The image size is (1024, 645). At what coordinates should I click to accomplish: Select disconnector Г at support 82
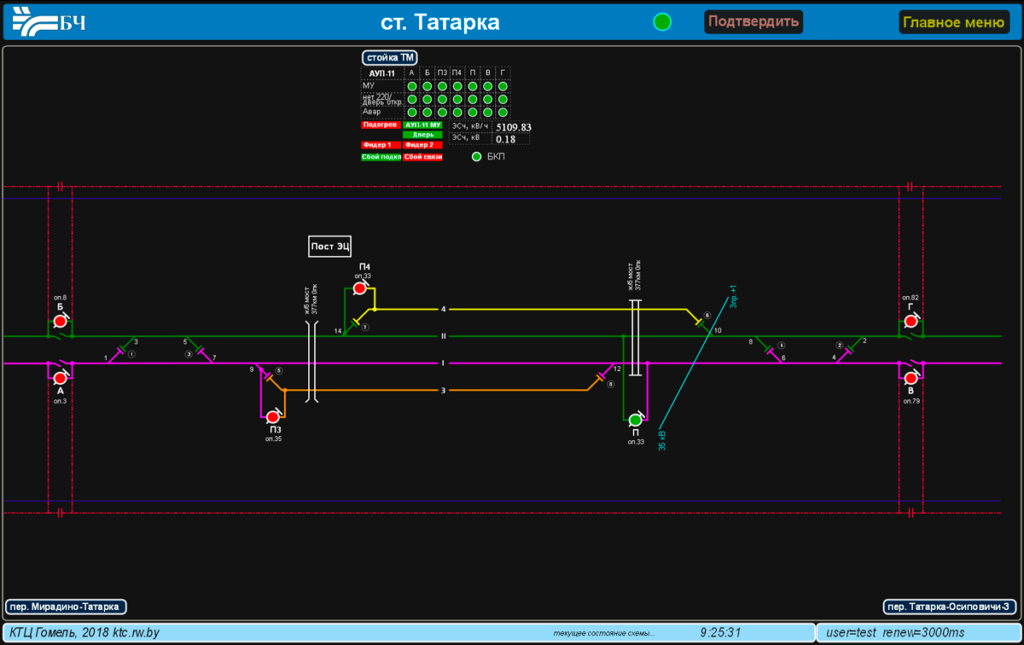[911, 321]
